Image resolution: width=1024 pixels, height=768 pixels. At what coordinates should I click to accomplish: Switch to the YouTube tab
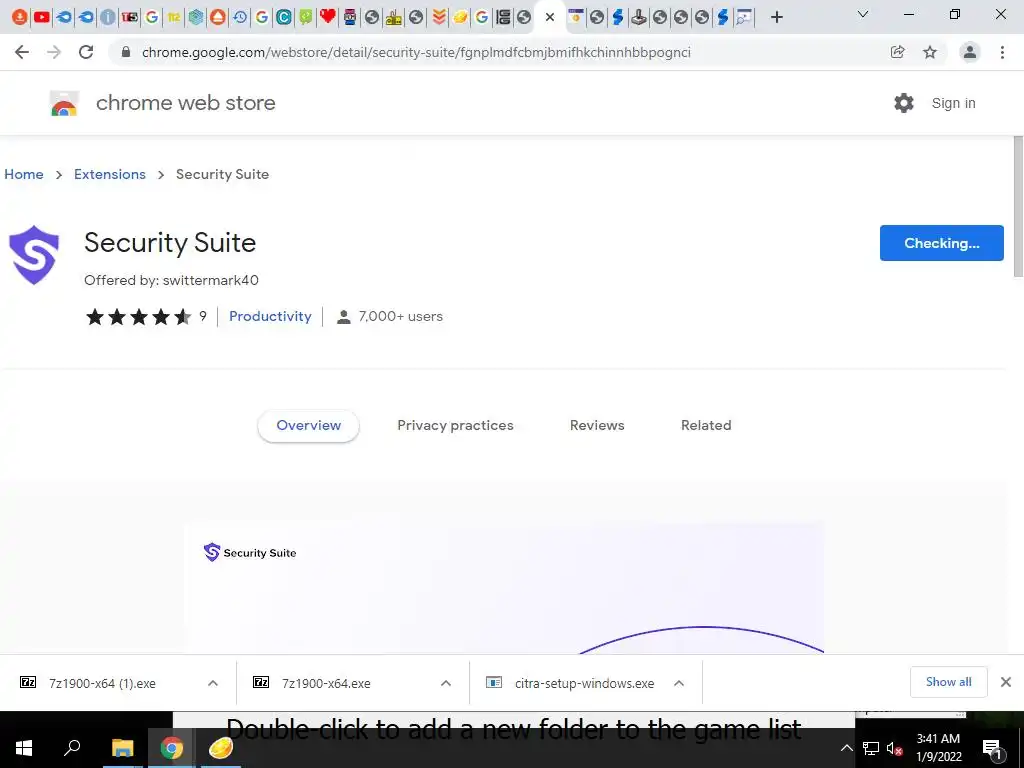click(42, 17)
